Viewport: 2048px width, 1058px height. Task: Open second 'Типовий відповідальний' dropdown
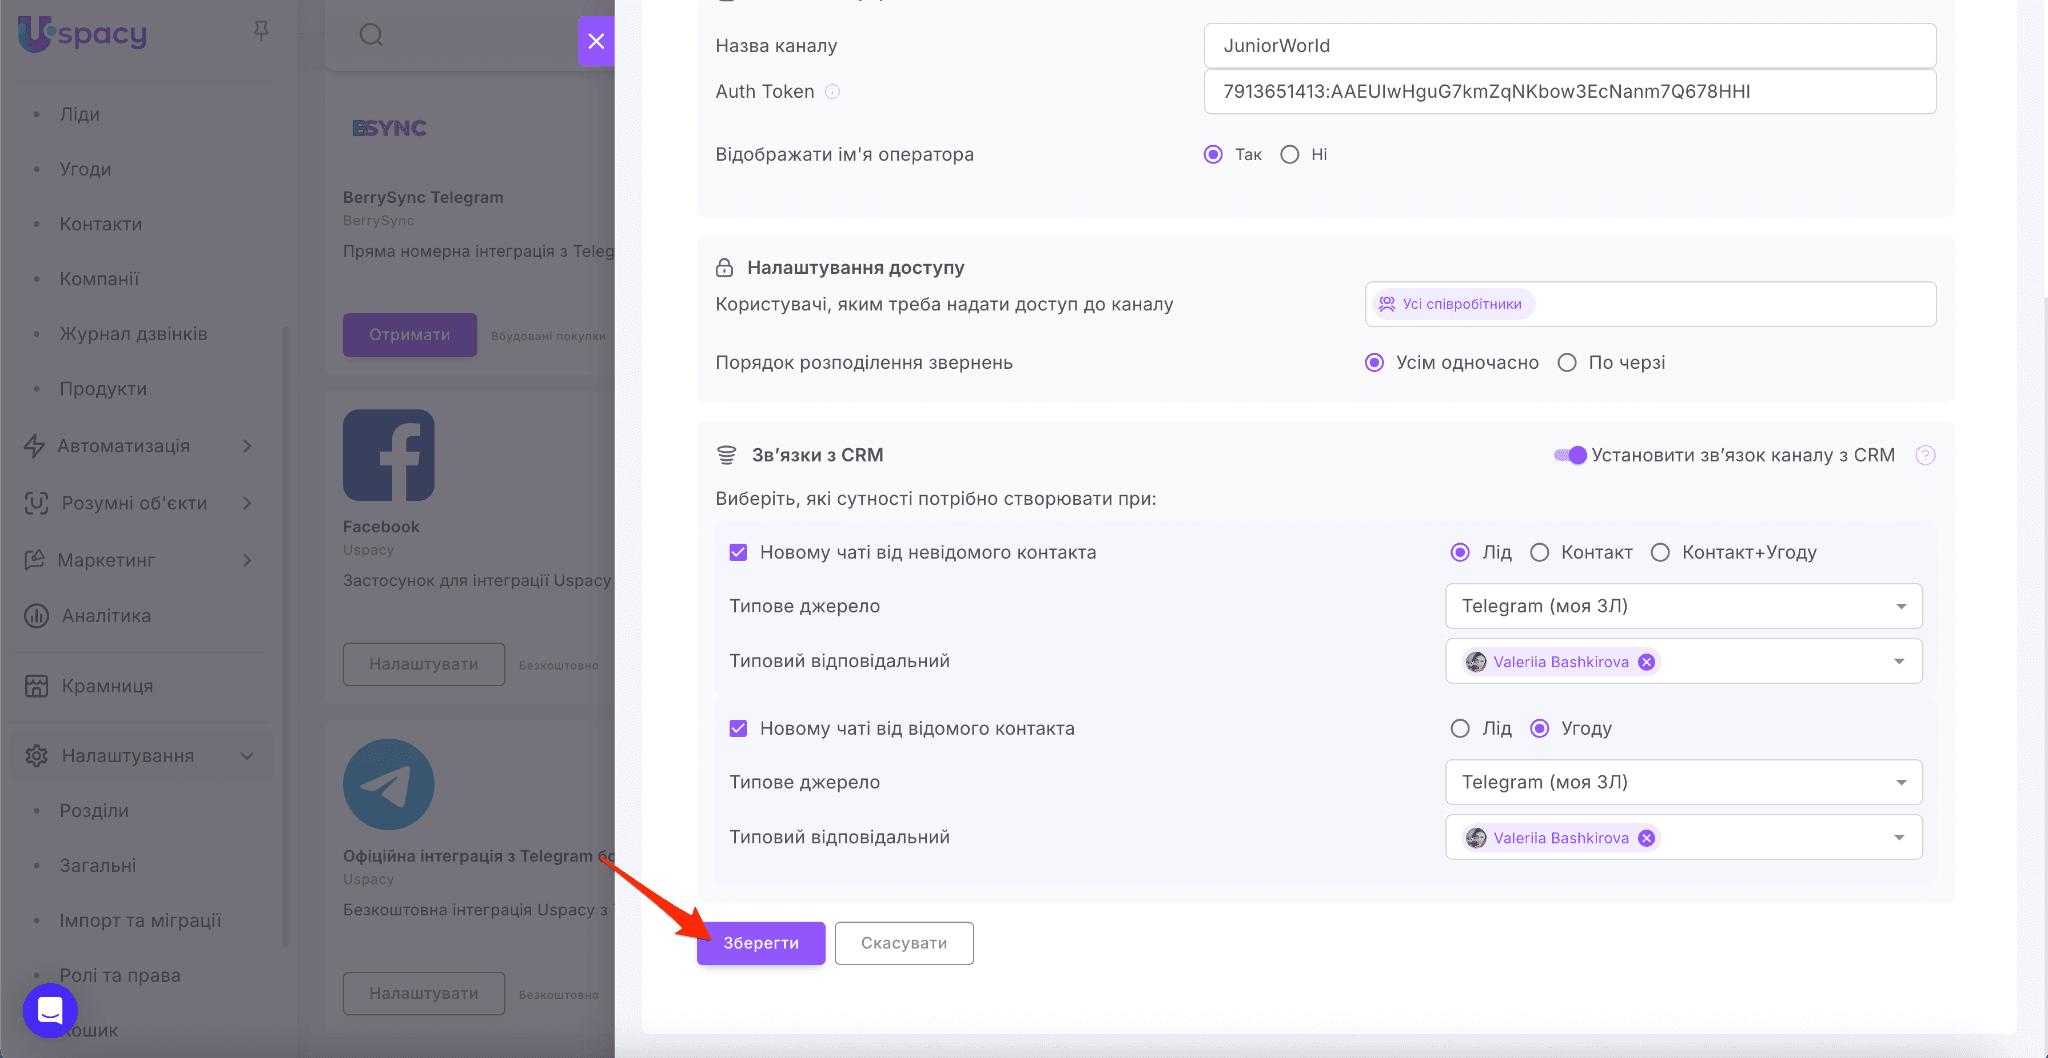pos(1897,838)
